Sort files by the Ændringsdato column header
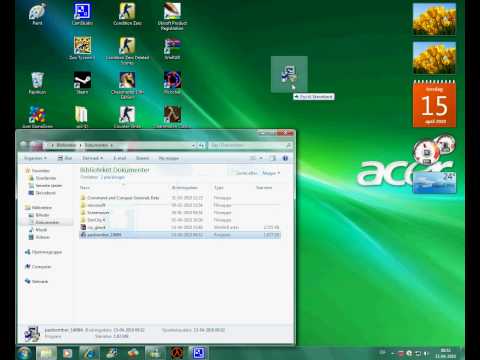 [184, 188]
